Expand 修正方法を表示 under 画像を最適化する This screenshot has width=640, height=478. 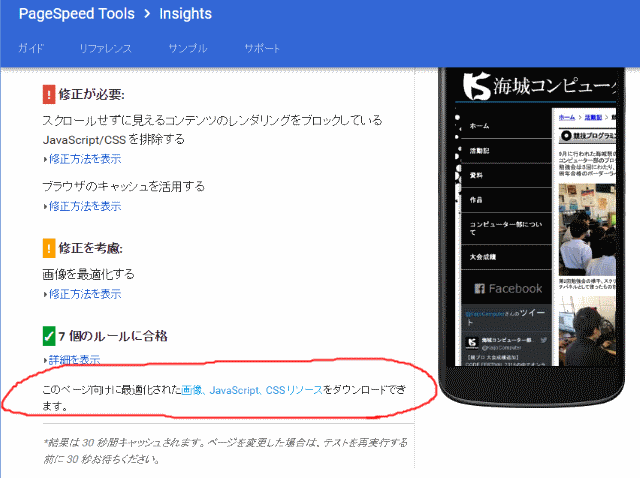click(x=85, y=294)
